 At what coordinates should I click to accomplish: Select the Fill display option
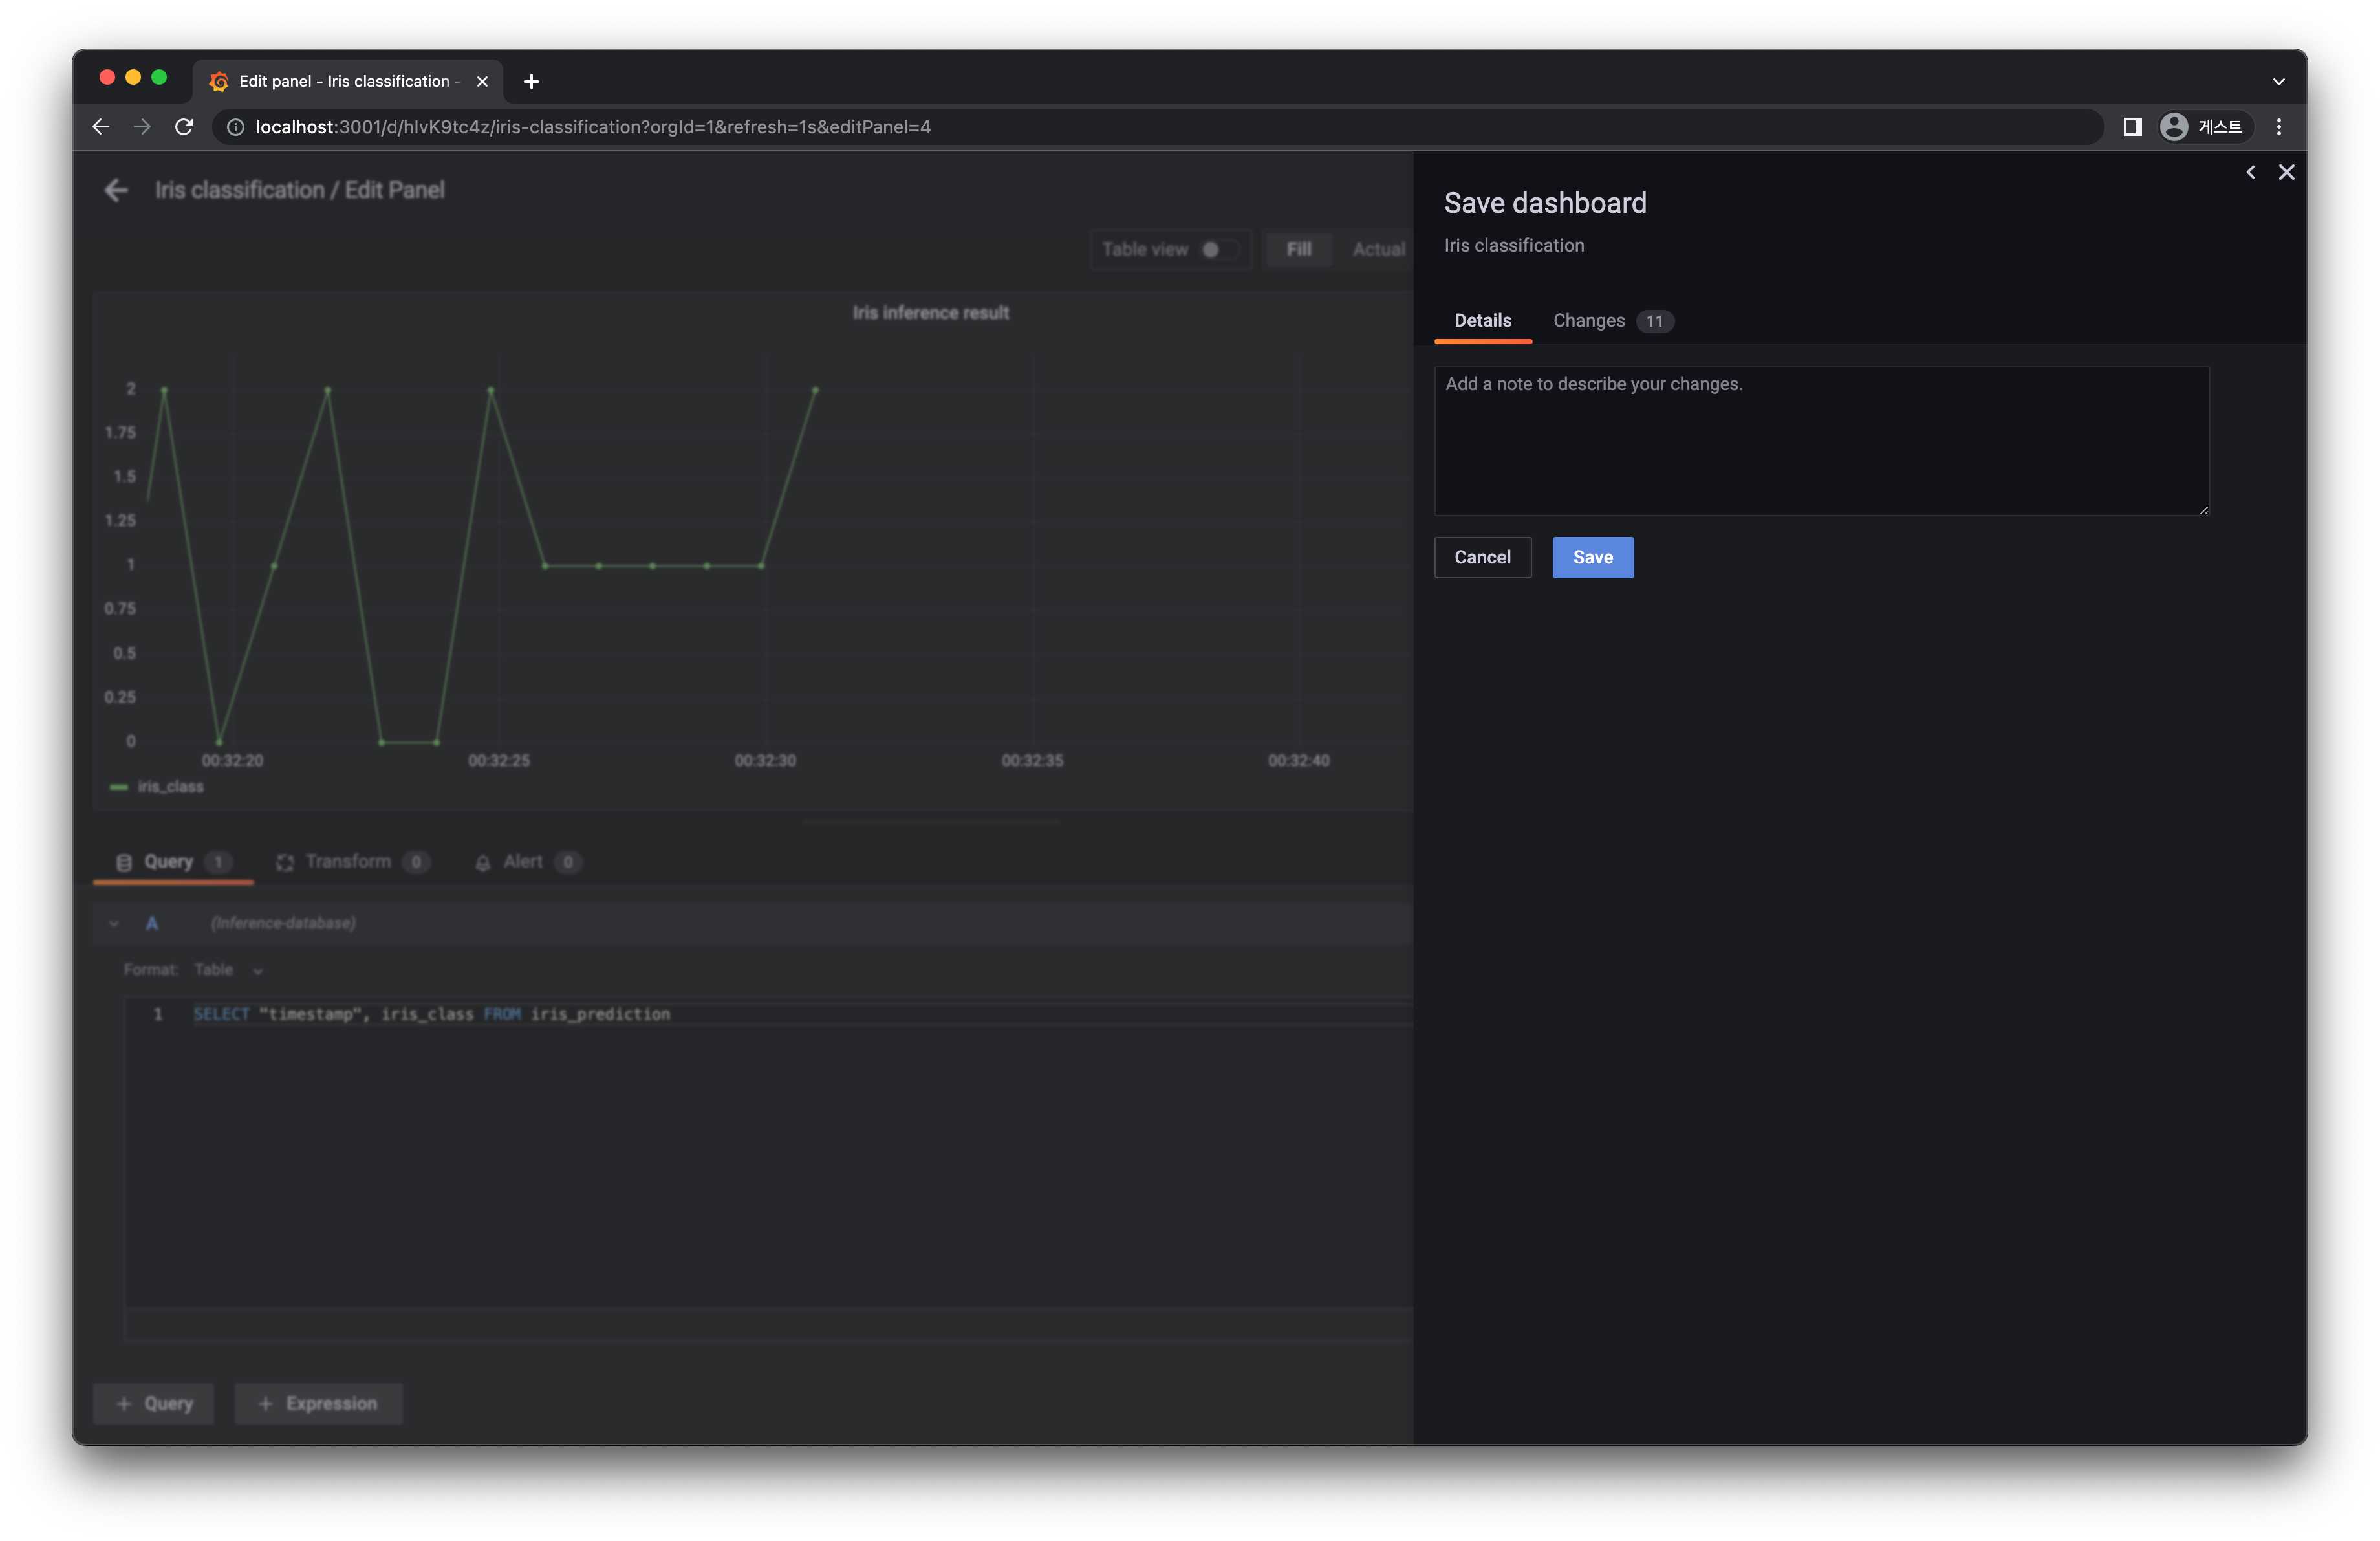click(x=1298, y=249)
